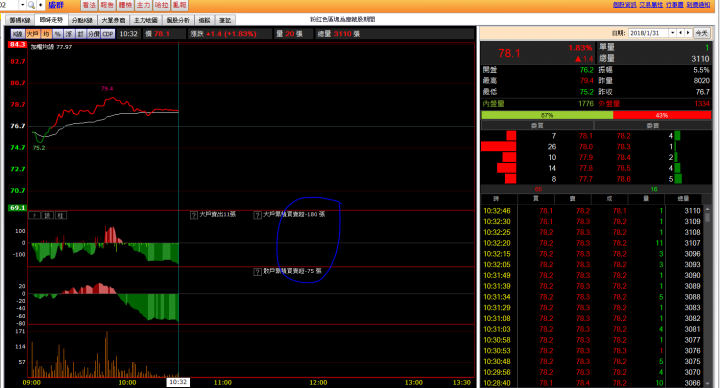This screenshot has width=720, height=388.
Task: Click the 主力 toolbar button
Action: (143, 5)
